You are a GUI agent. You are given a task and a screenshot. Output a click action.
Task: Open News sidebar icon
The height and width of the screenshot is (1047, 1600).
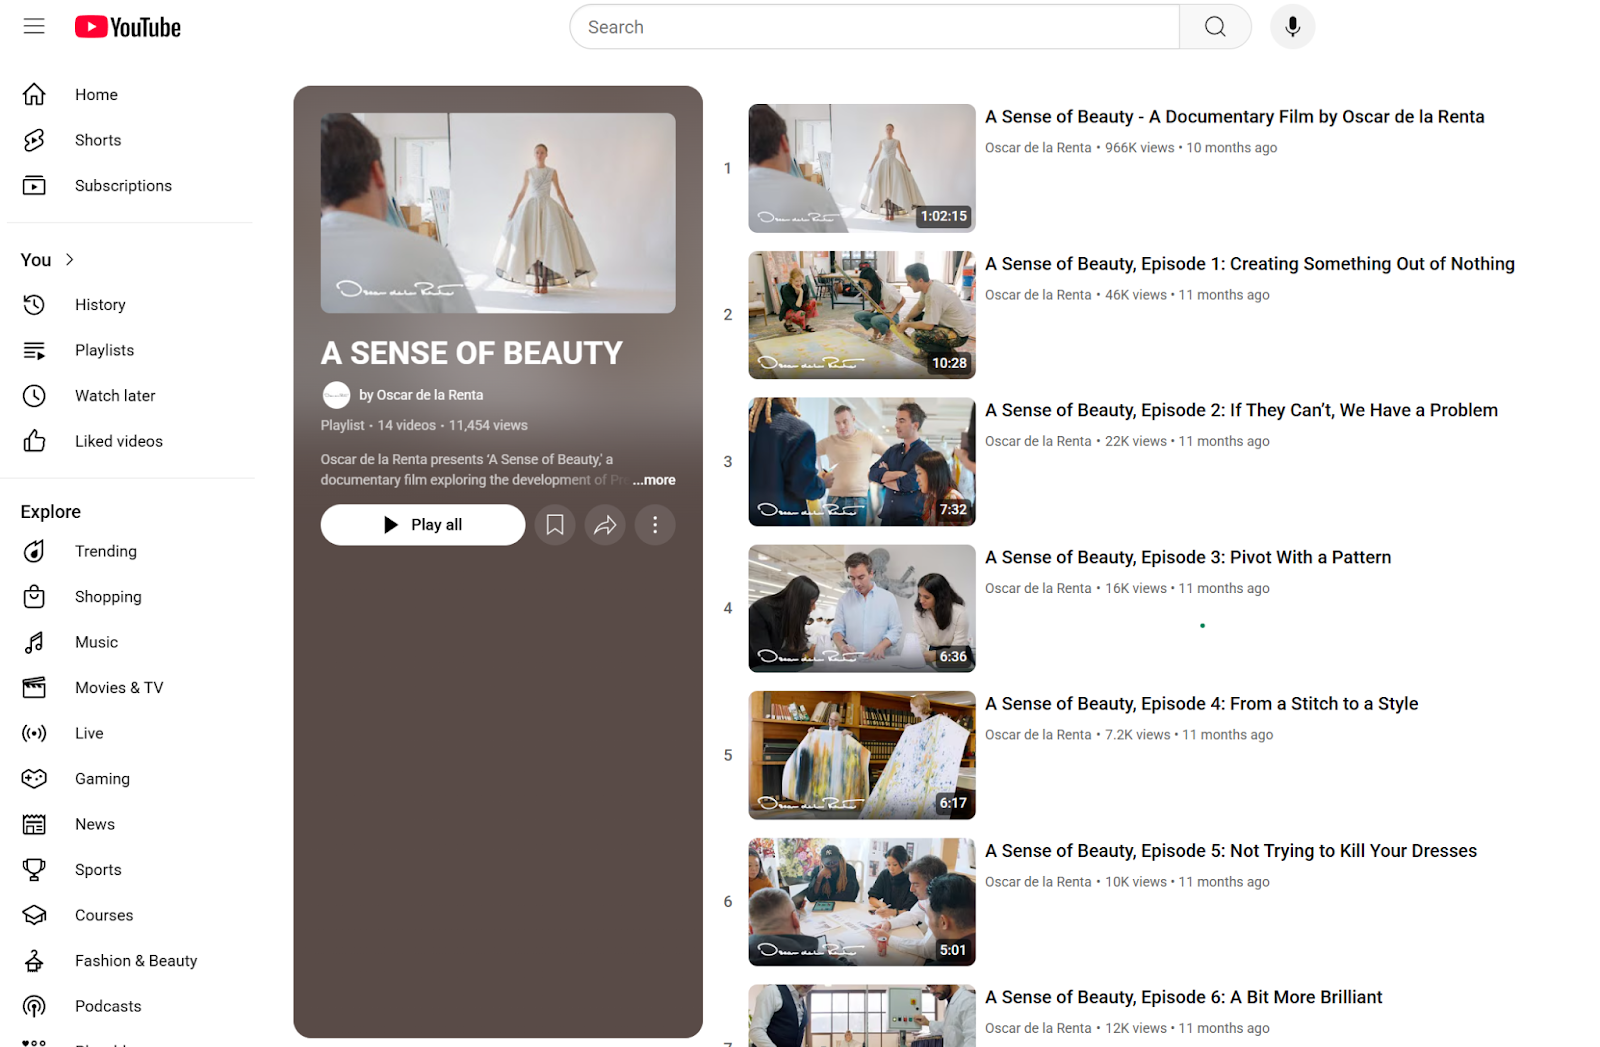tap(34, 824)
